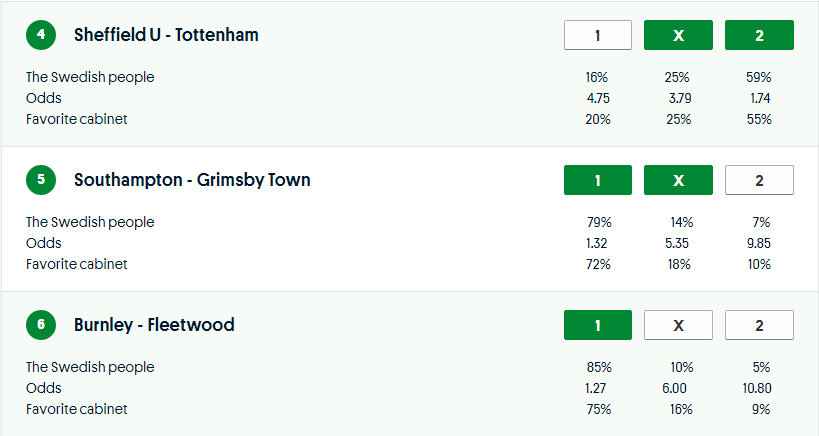Screen dimensions: 819x436
Task: Click the 6.00 draw odds for Burnley - Fleetwood
Action: pos(678,388)
